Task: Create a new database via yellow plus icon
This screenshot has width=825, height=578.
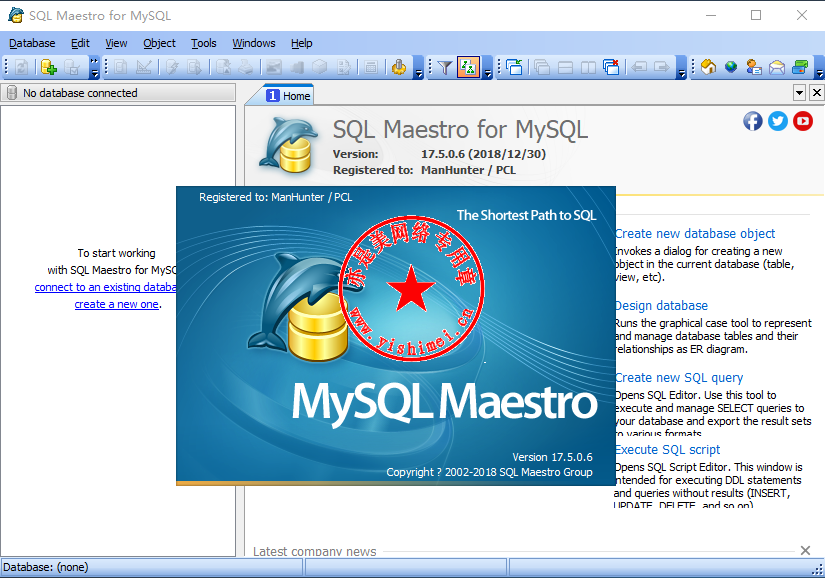Action: point(48,67)
